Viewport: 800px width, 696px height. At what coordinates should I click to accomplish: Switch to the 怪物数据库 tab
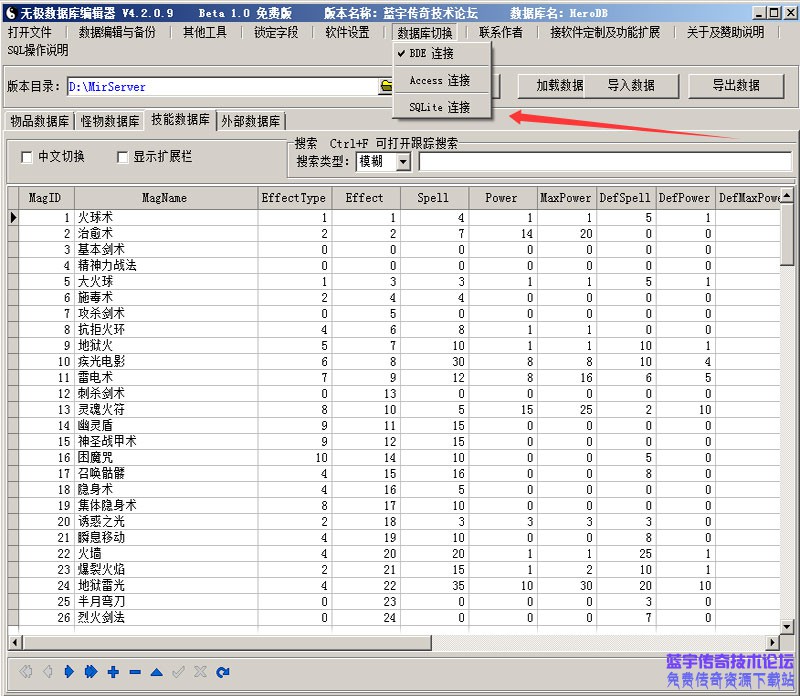coord(110,122)
